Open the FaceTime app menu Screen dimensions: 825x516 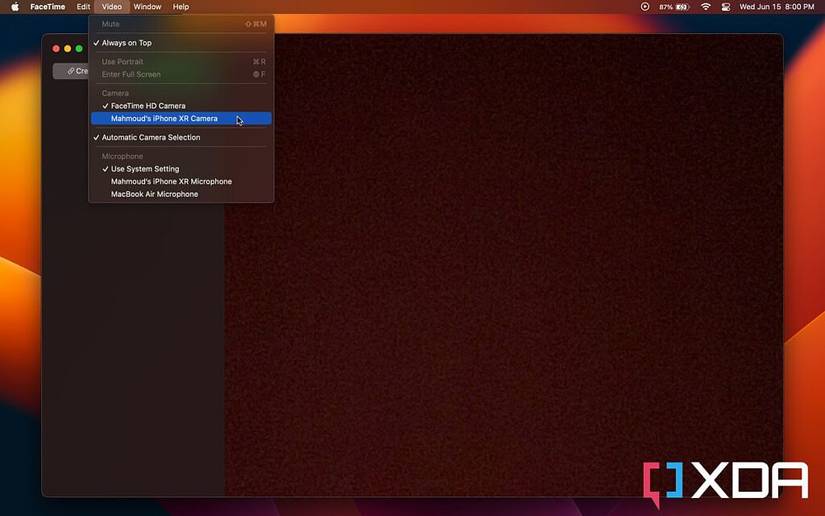pyautogui.click(x=47, y=7)
